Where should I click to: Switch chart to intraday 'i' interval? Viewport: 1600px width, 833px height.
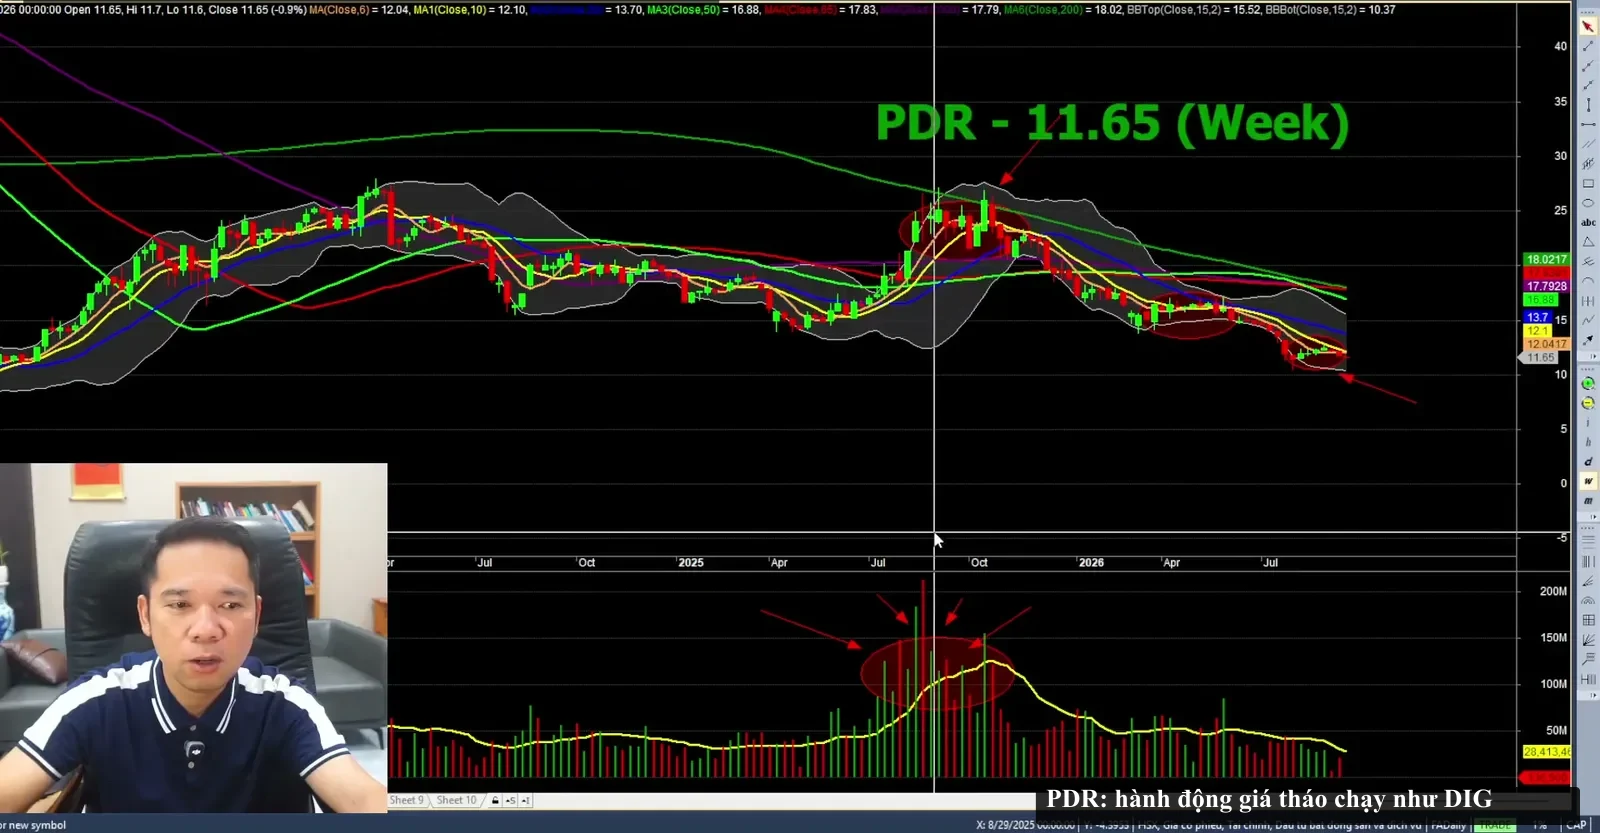1588,423
